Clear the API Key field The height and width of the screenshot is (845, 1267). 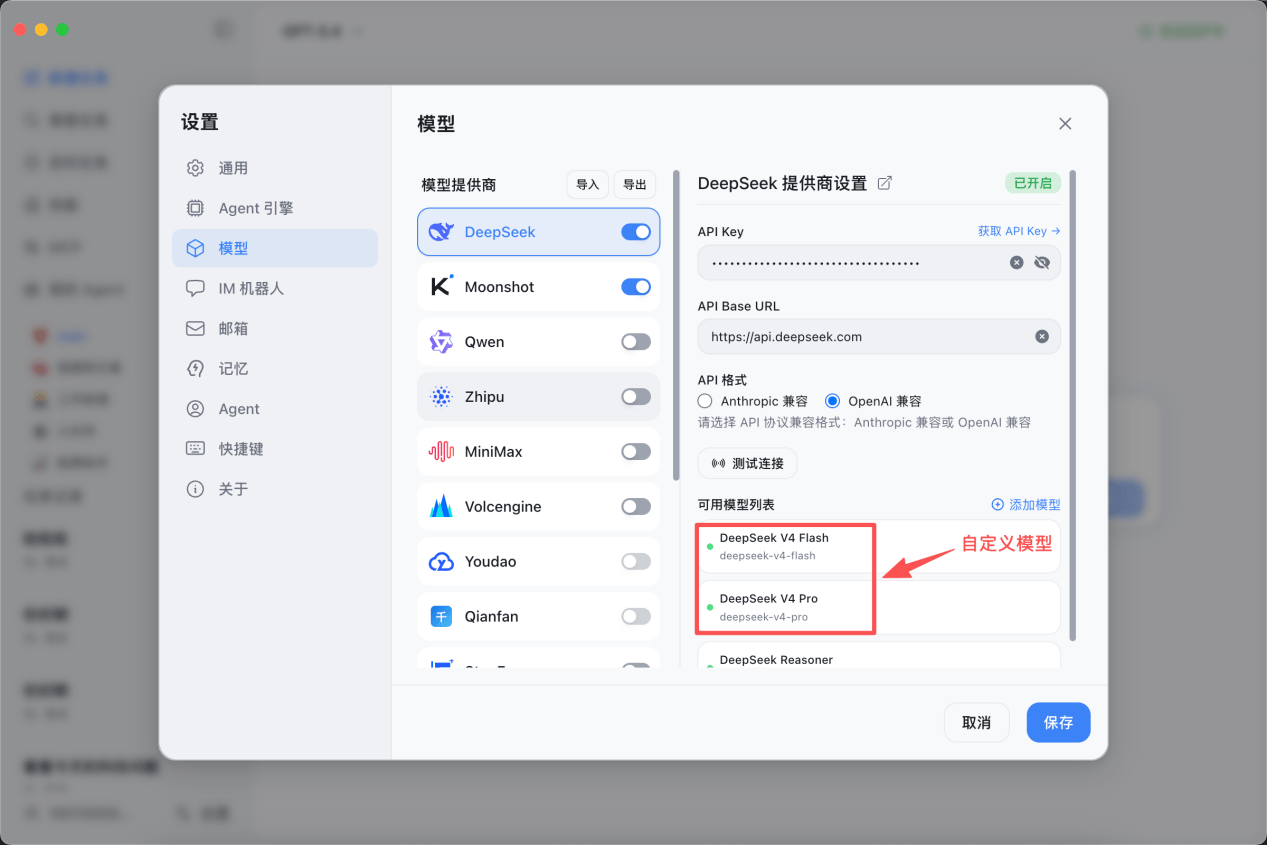pyautogui.click(x=1017, y=263)
